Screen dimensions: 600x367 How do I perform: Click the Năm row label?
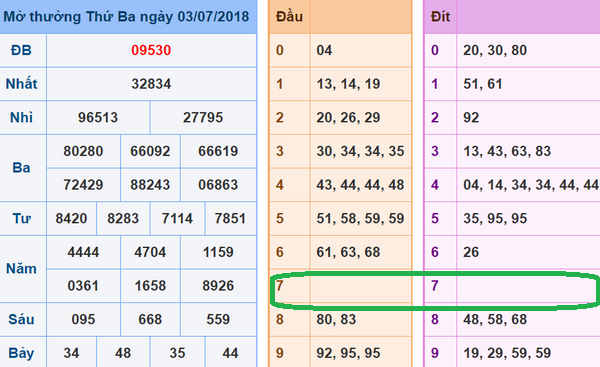[x=21, y=269]
